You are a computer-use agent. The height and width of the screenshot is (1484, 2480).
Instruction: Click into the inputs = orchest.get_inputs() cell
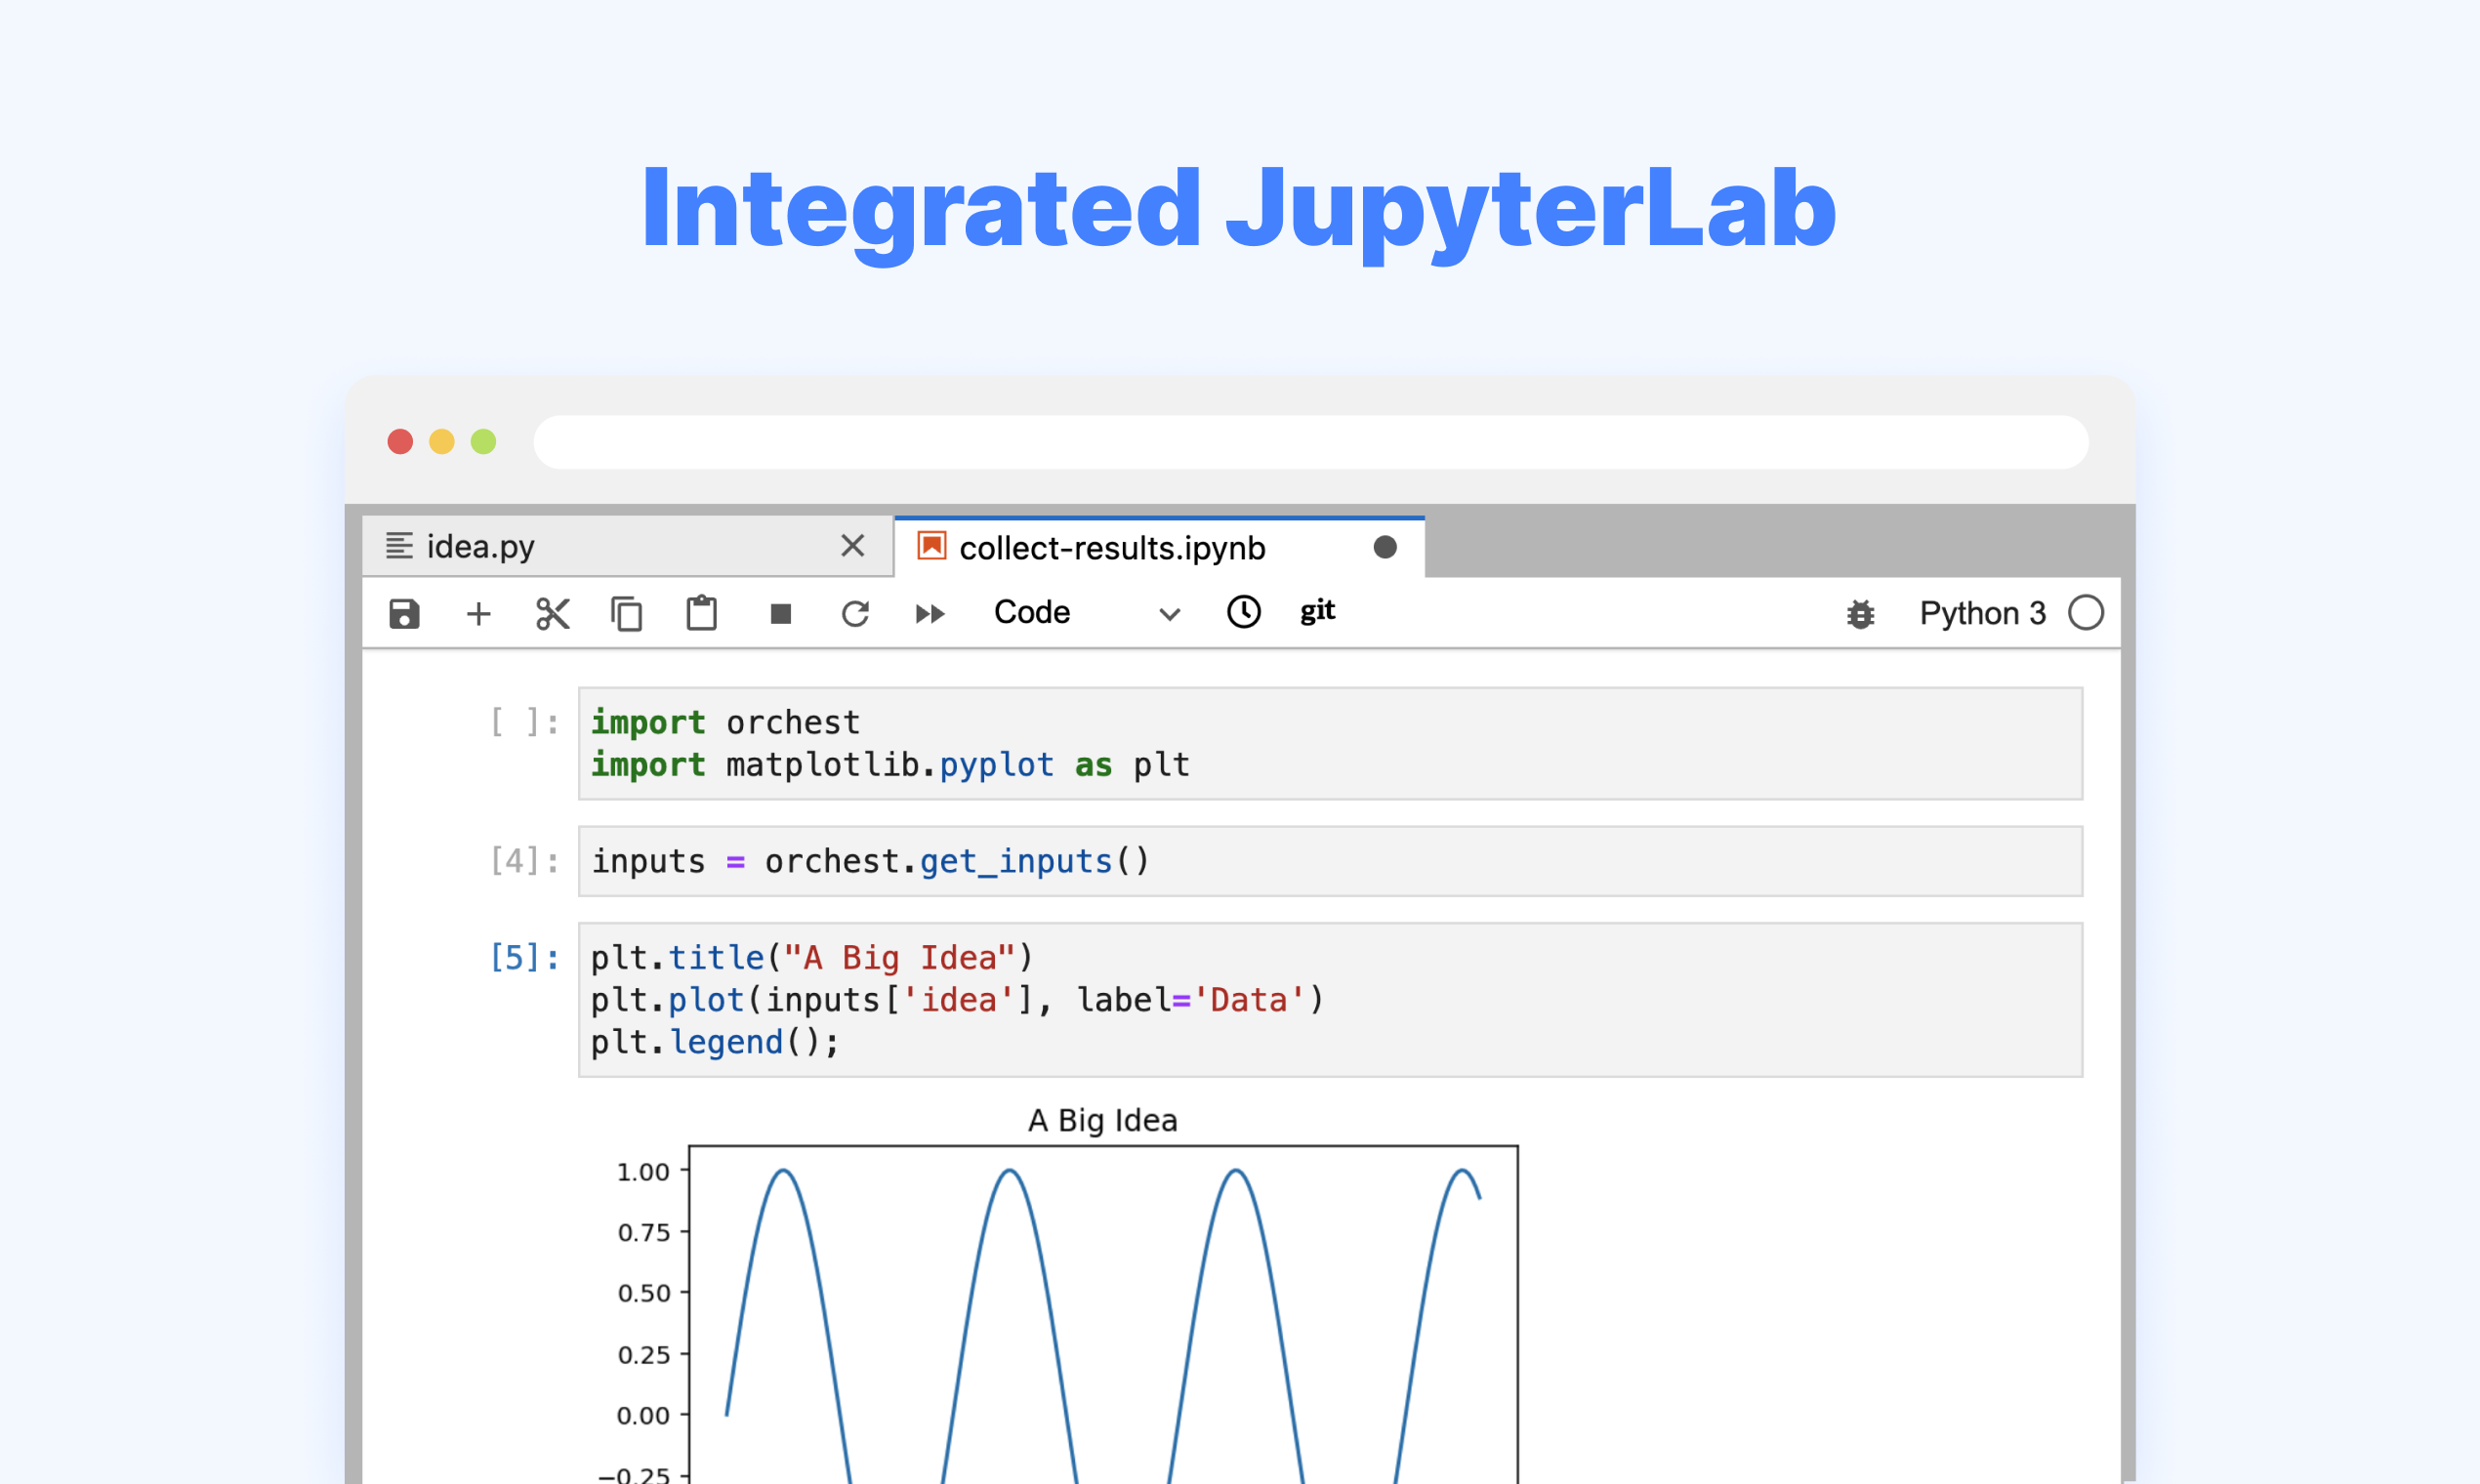pos(1330,861)
